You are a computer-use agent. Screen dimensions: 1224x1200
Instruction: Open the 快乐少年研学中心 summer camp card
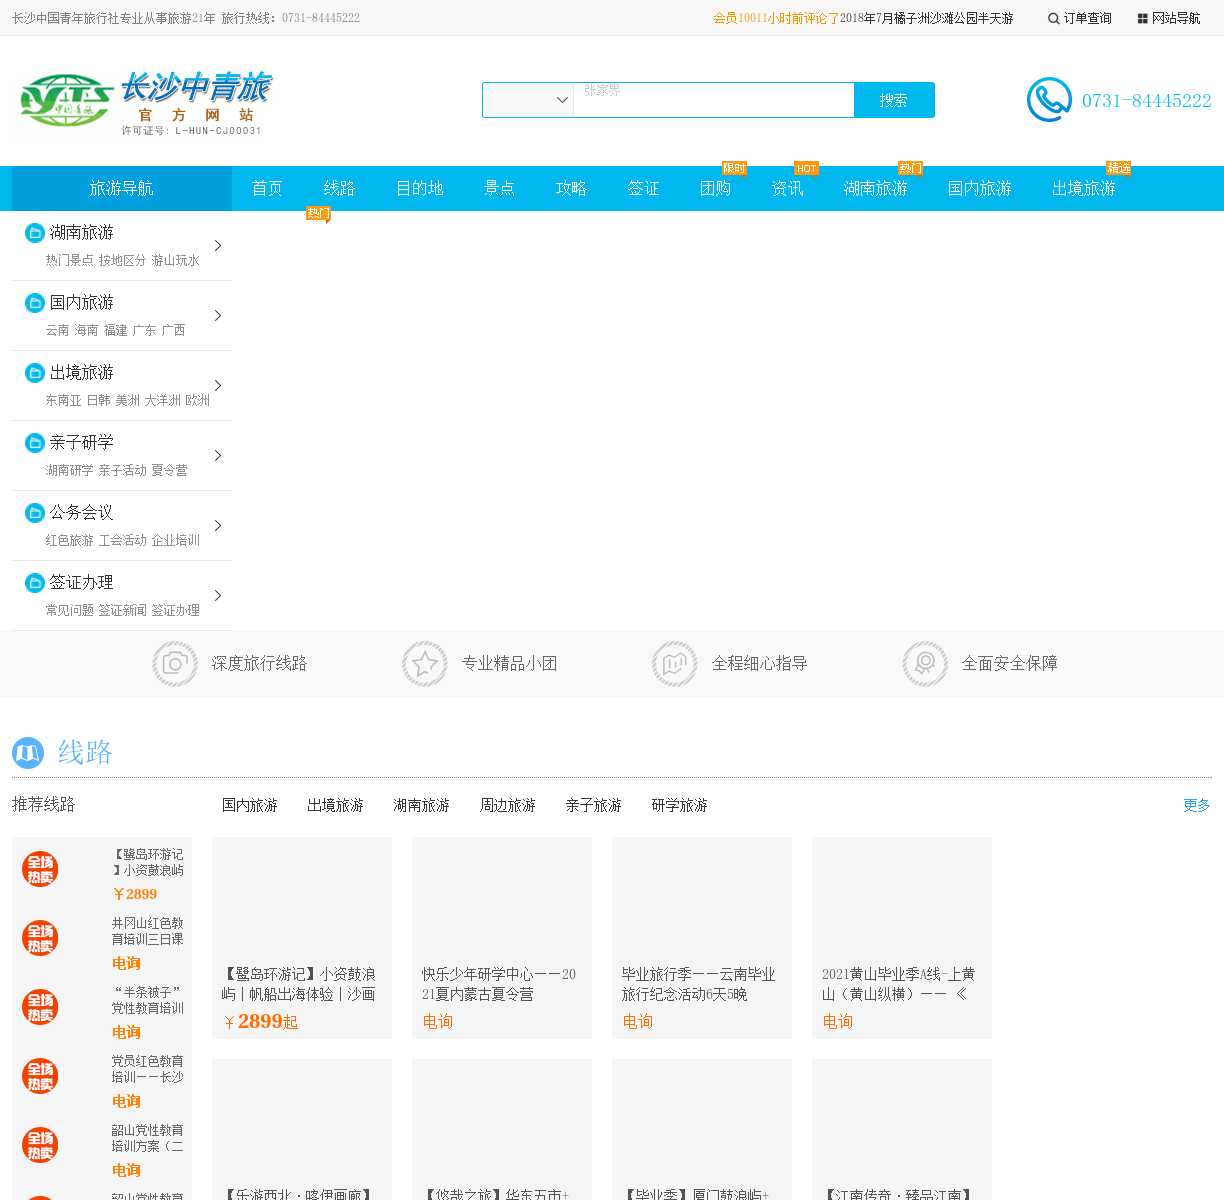[x=501, y=938]
